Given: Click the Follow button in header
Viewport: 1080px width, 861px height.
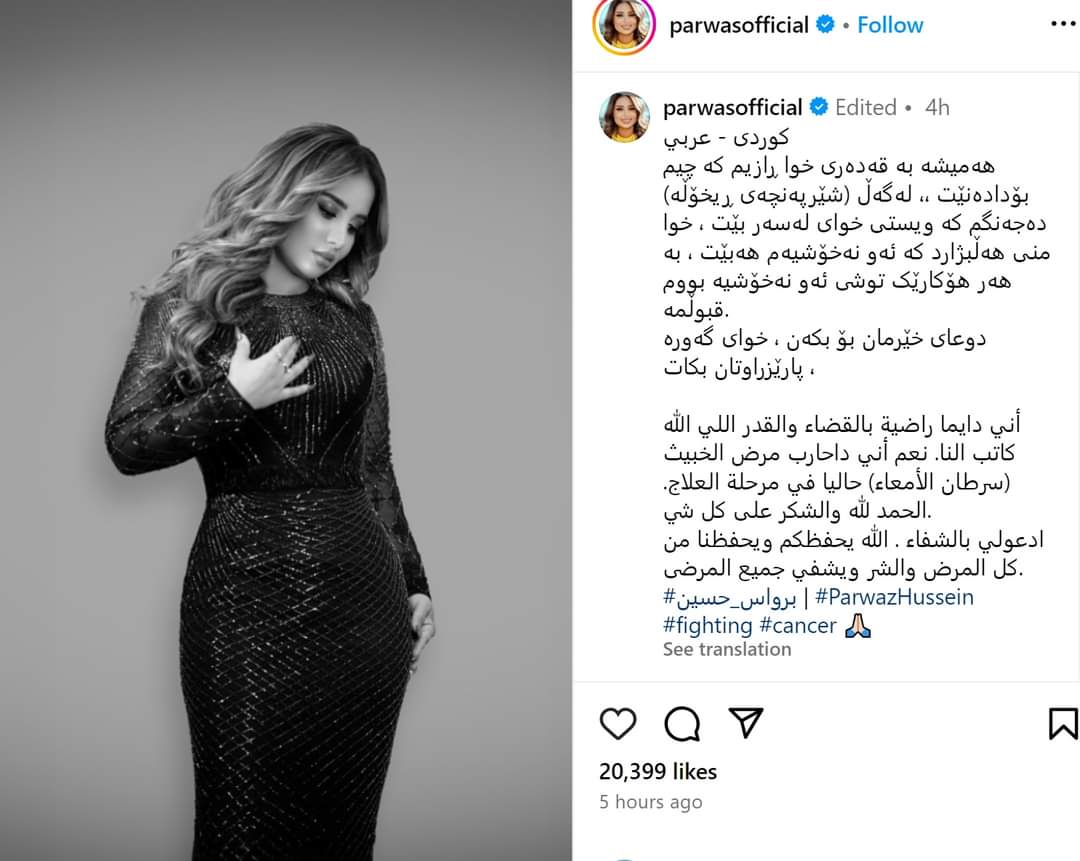Looking at the screenshot, I should click(x=890, y=25).
